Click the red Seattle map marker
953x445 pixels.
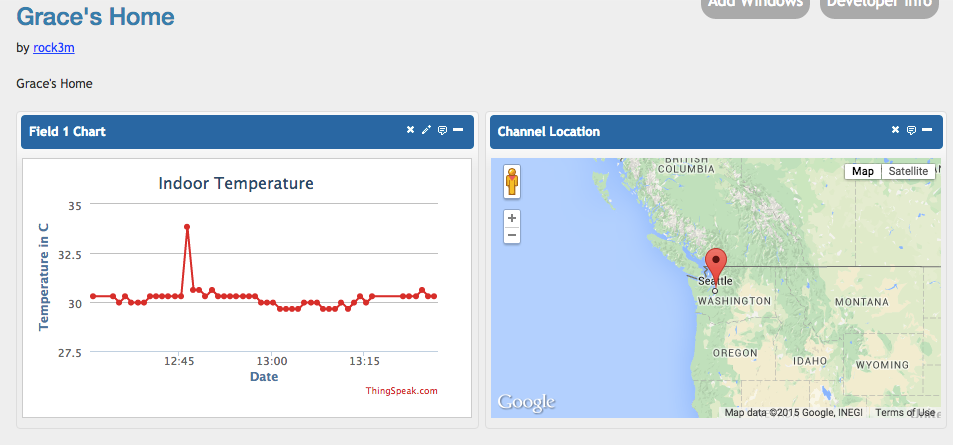pyautogui.click(x=716, y=264)
